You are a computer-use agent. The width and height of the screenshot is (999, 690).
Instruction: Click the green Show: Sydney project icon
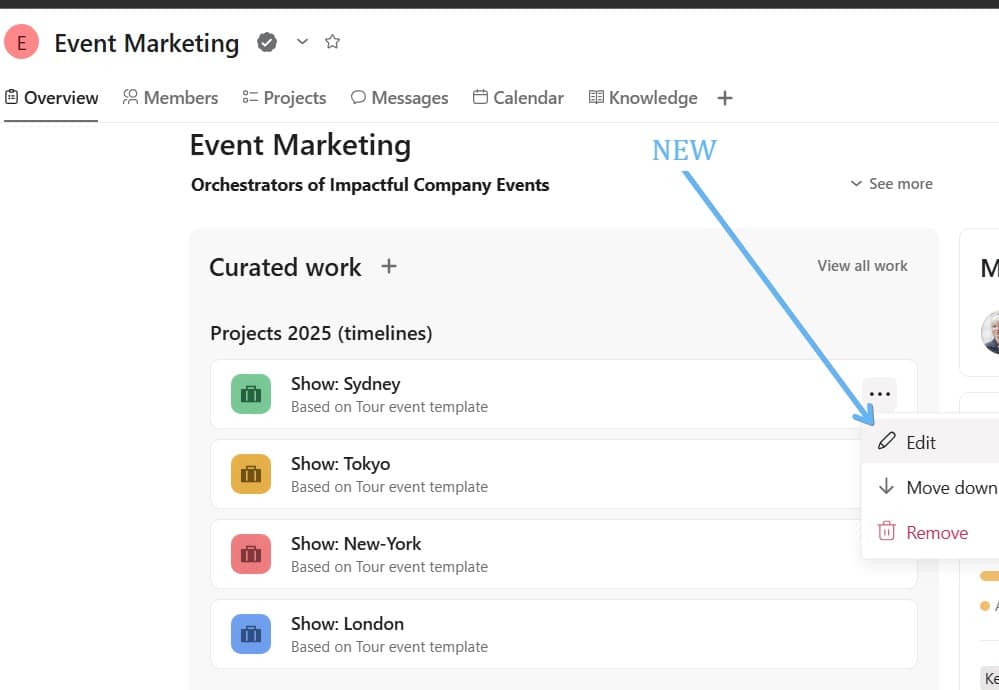point(251,394)
